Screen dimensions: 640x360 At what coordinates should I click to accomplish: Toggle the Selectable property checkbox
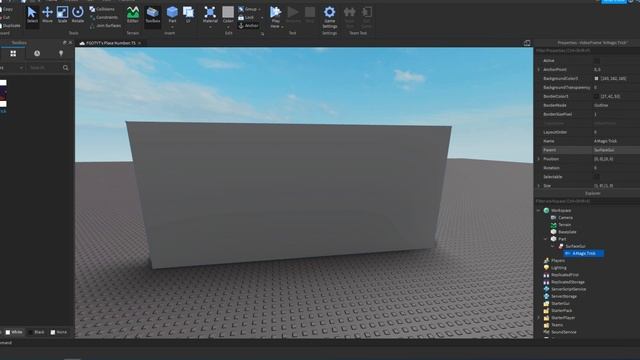coord(597,177)
